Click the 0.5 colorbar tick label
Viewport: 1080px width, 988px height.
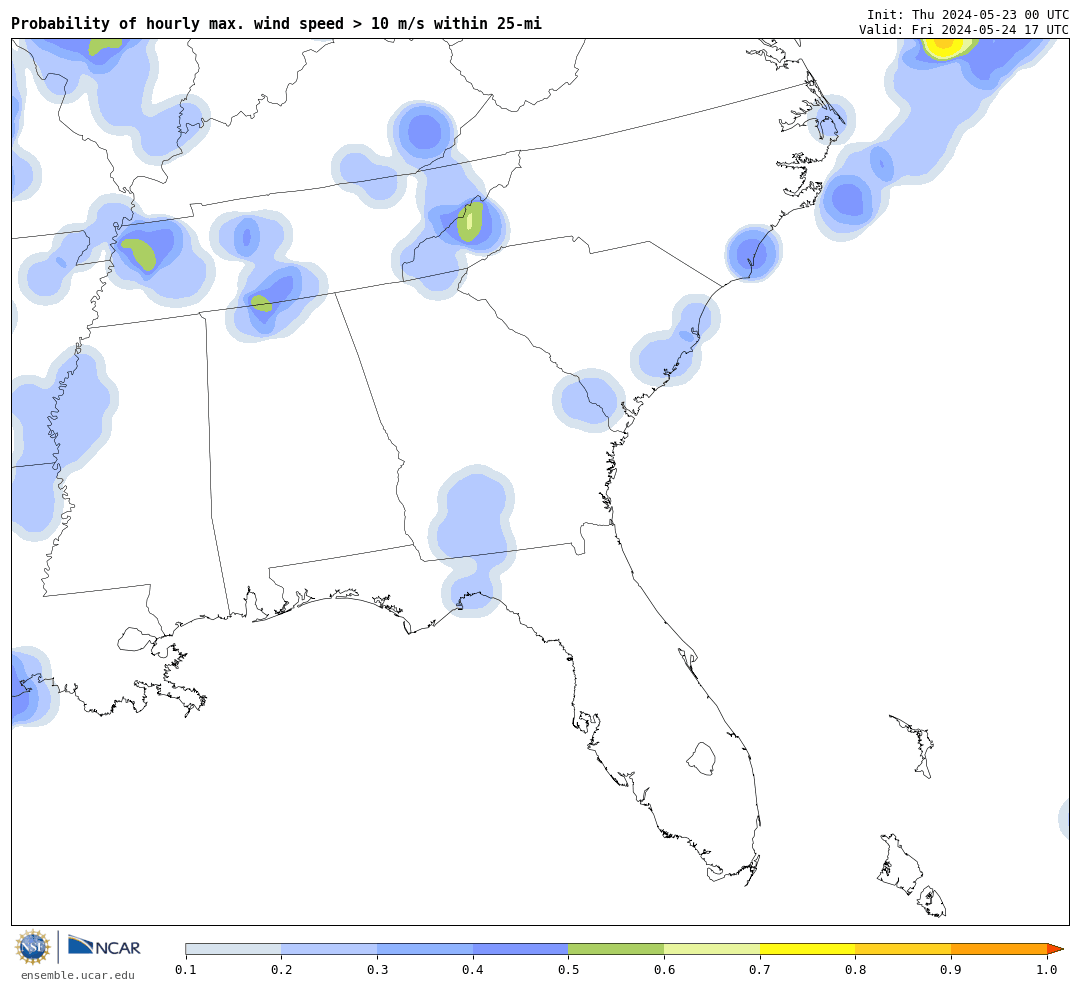pos(568,969)
